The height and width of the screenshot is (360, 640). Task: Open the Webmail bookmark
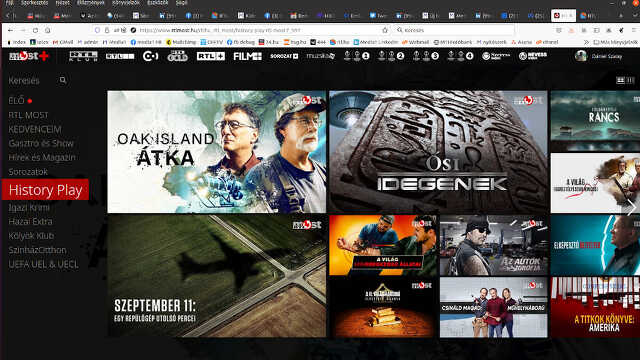pos(416,42)
